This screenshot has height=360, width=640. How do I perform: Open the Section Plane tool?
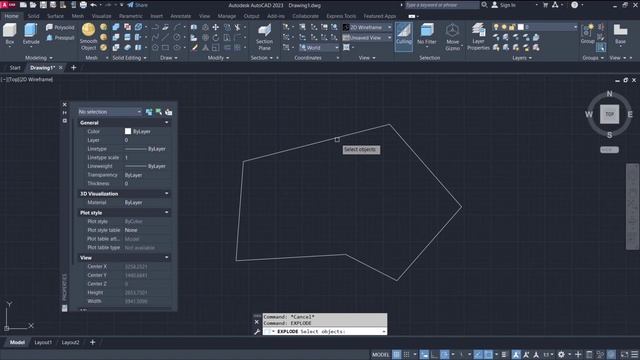click(x=264, y=37)
